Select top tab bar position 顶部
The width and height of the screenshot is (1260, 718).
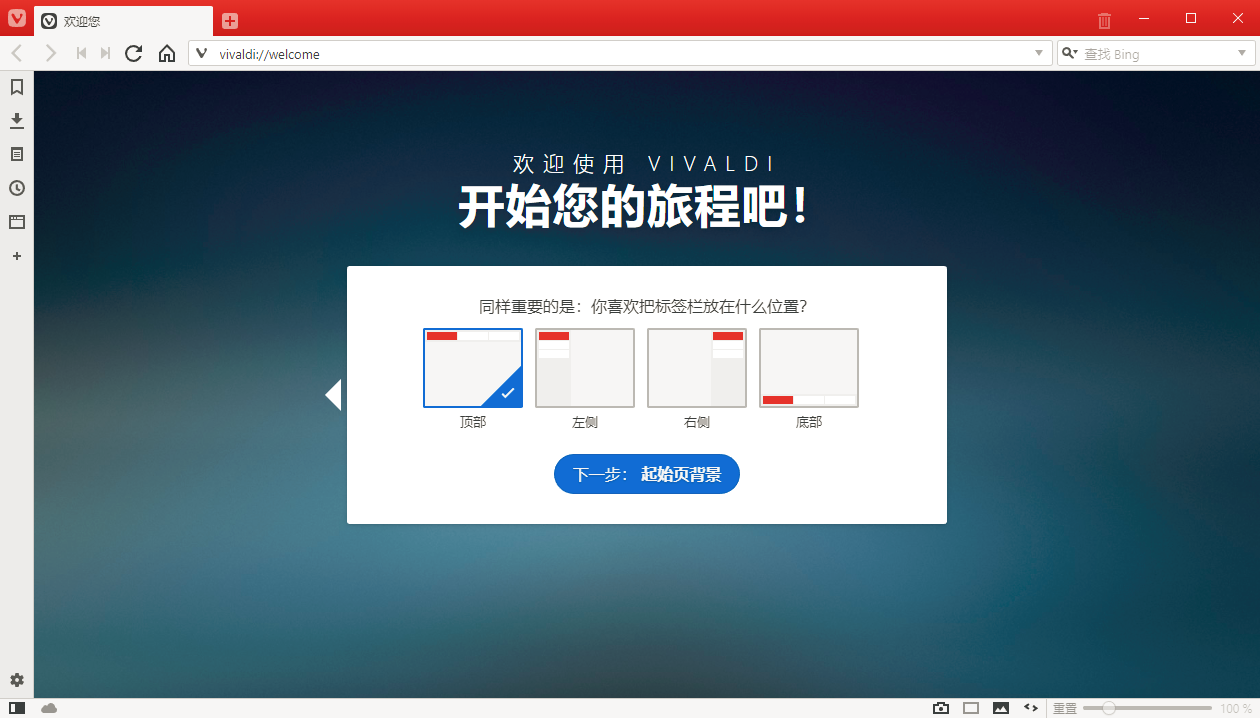[x=473, y=368]
